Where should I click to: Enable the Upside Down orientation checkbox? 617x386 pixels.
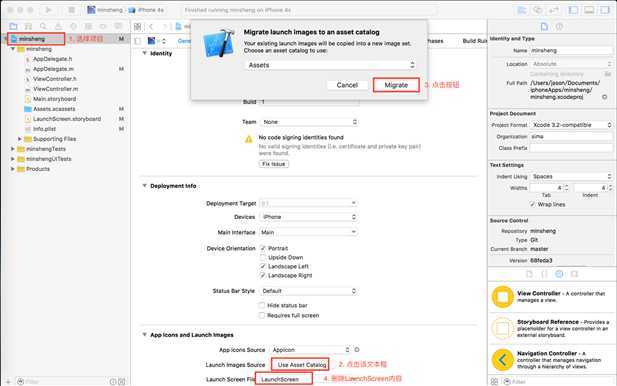(263, 257)
